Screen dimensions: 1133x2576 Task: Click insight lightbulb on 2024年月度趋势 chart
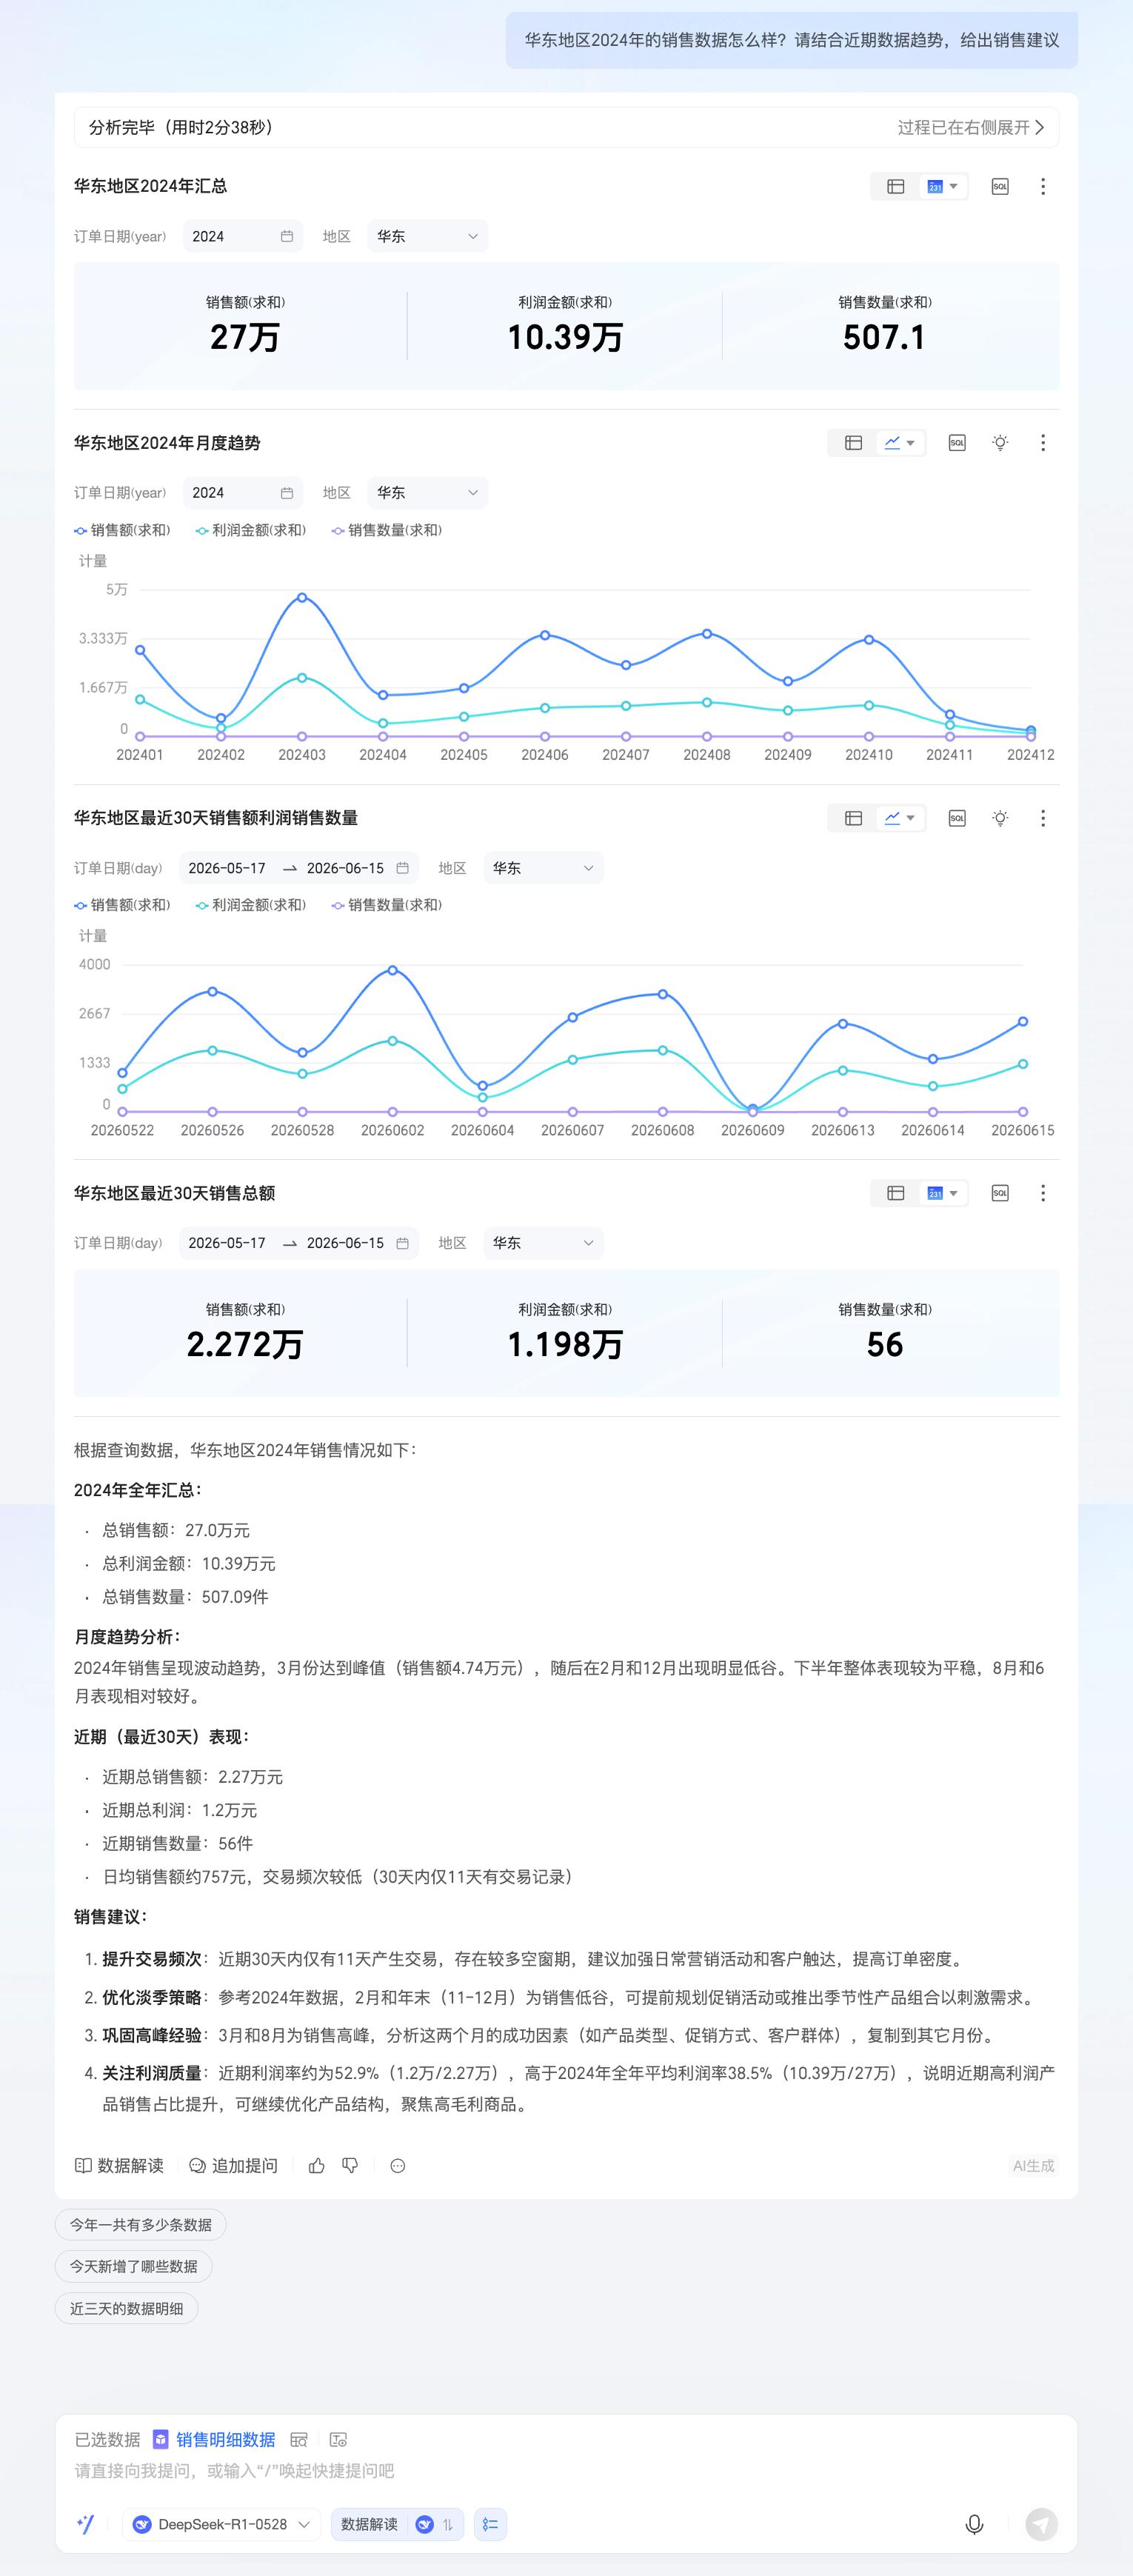coord(1000,443)
